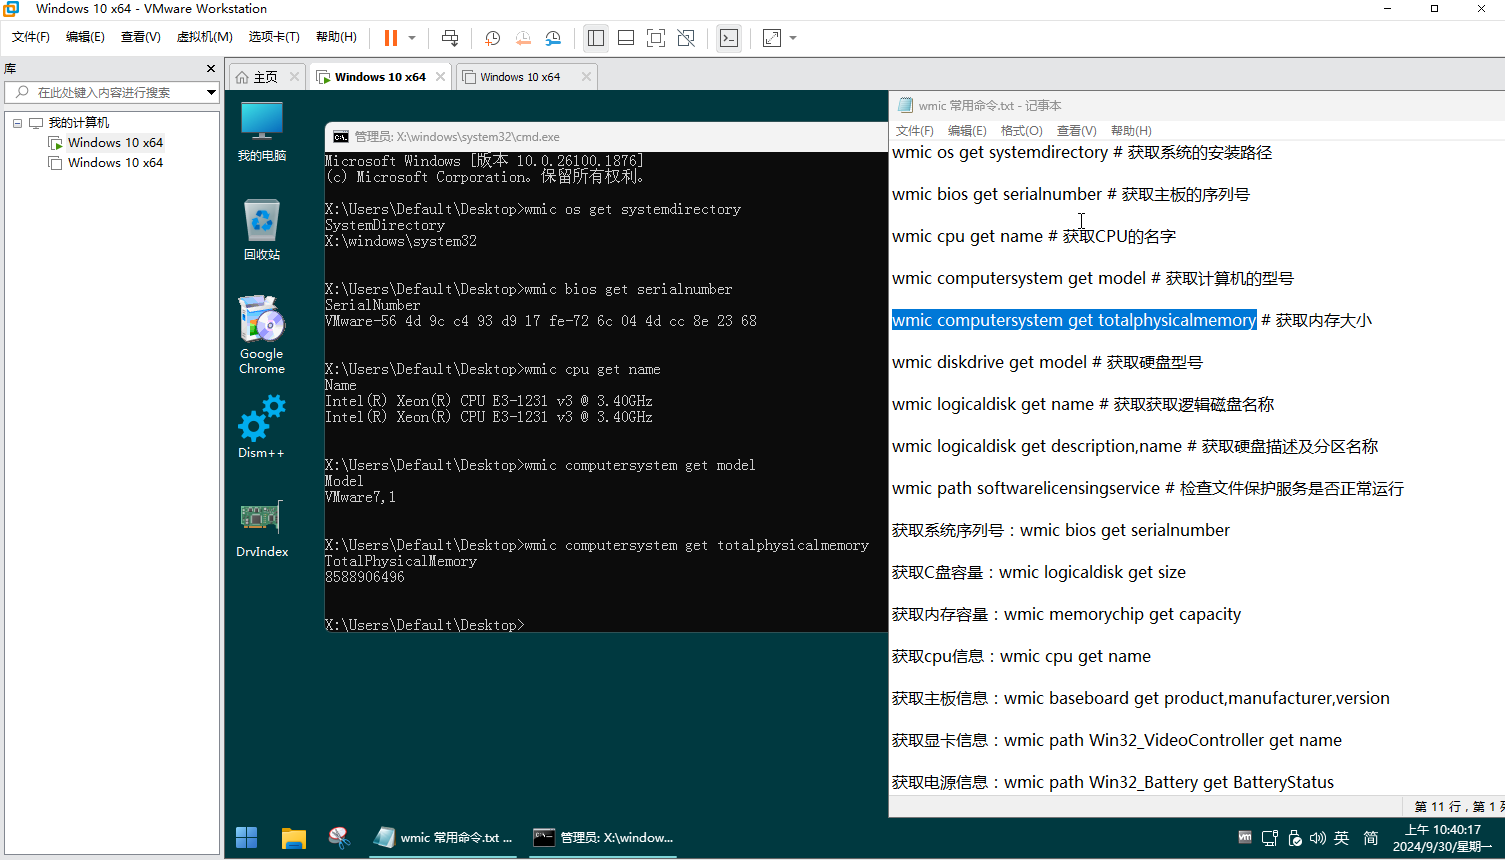
Task: Click the safely remove hardware tray icon
Action: point(1295,838)
